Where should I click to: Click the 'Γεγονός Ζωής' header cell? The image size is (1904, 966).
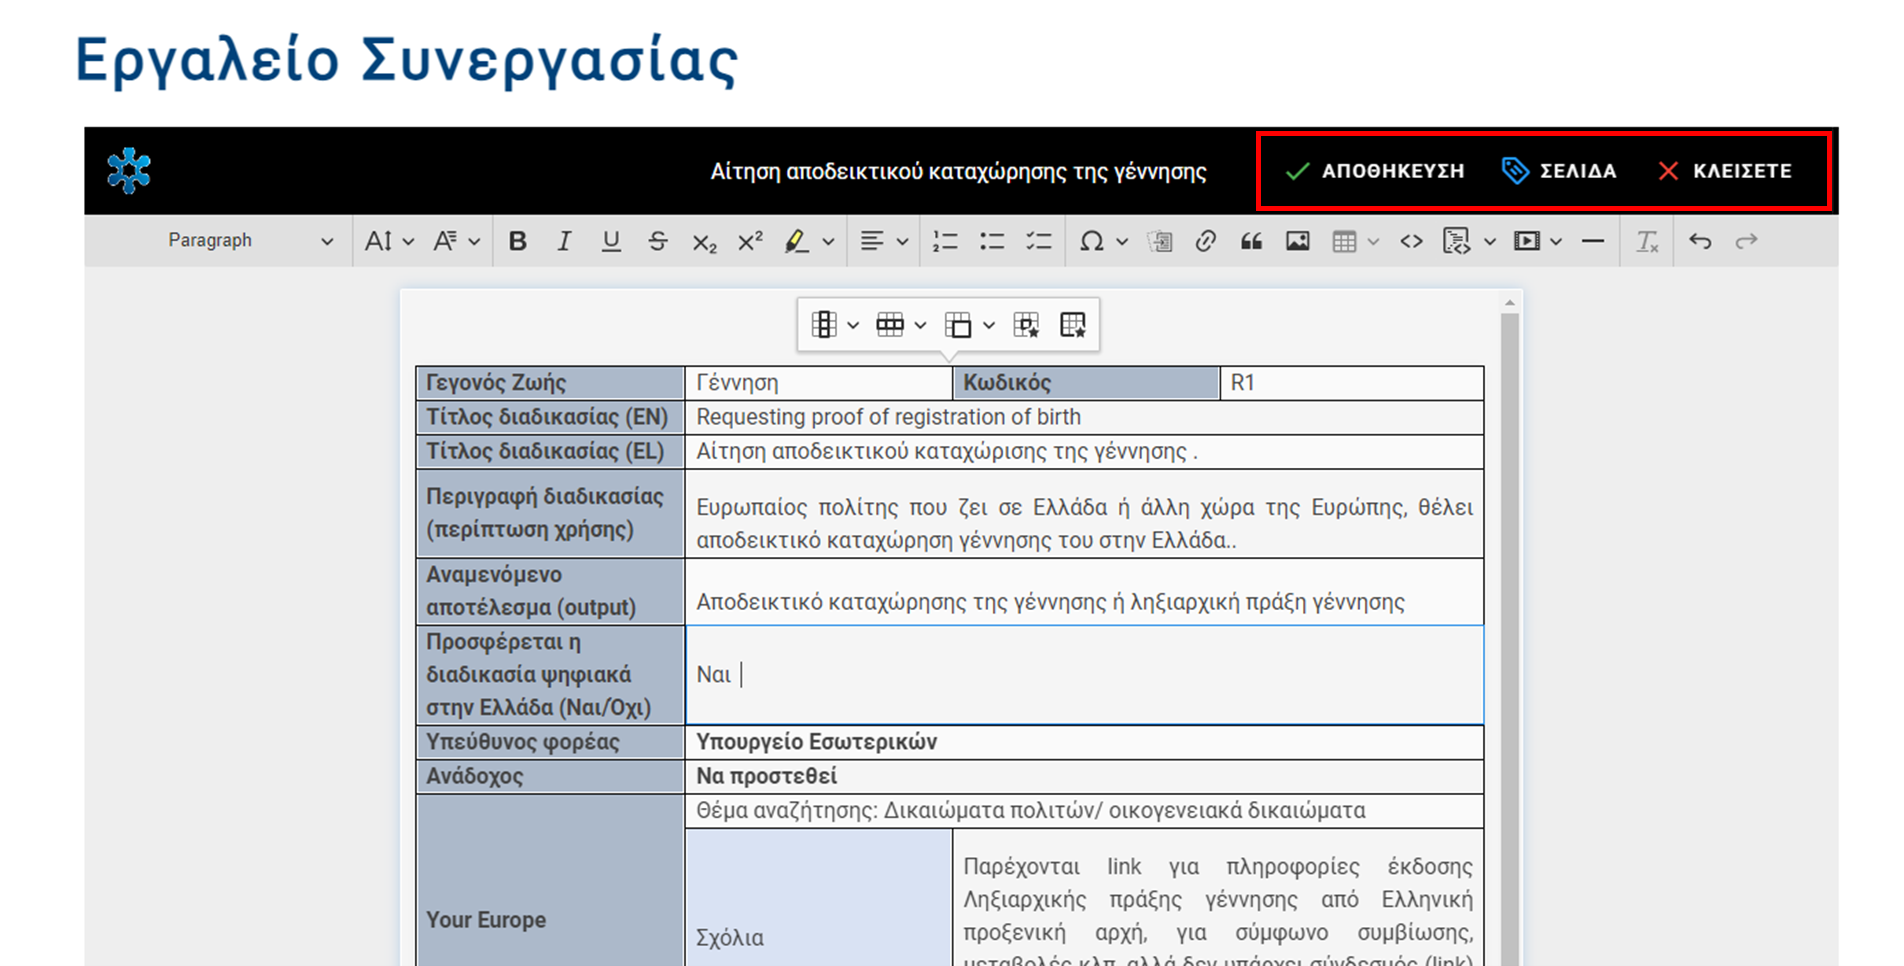pyautogui.click(x=550, y=383)
